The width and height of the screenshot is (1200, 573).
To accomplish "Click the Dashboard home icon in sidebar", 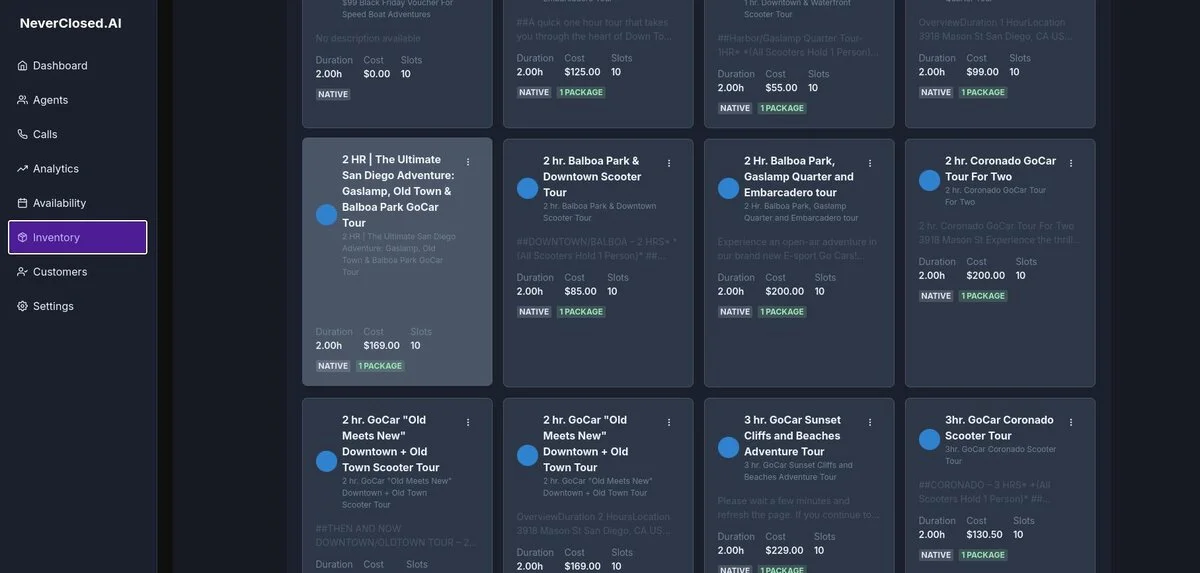I will (22, 66).
